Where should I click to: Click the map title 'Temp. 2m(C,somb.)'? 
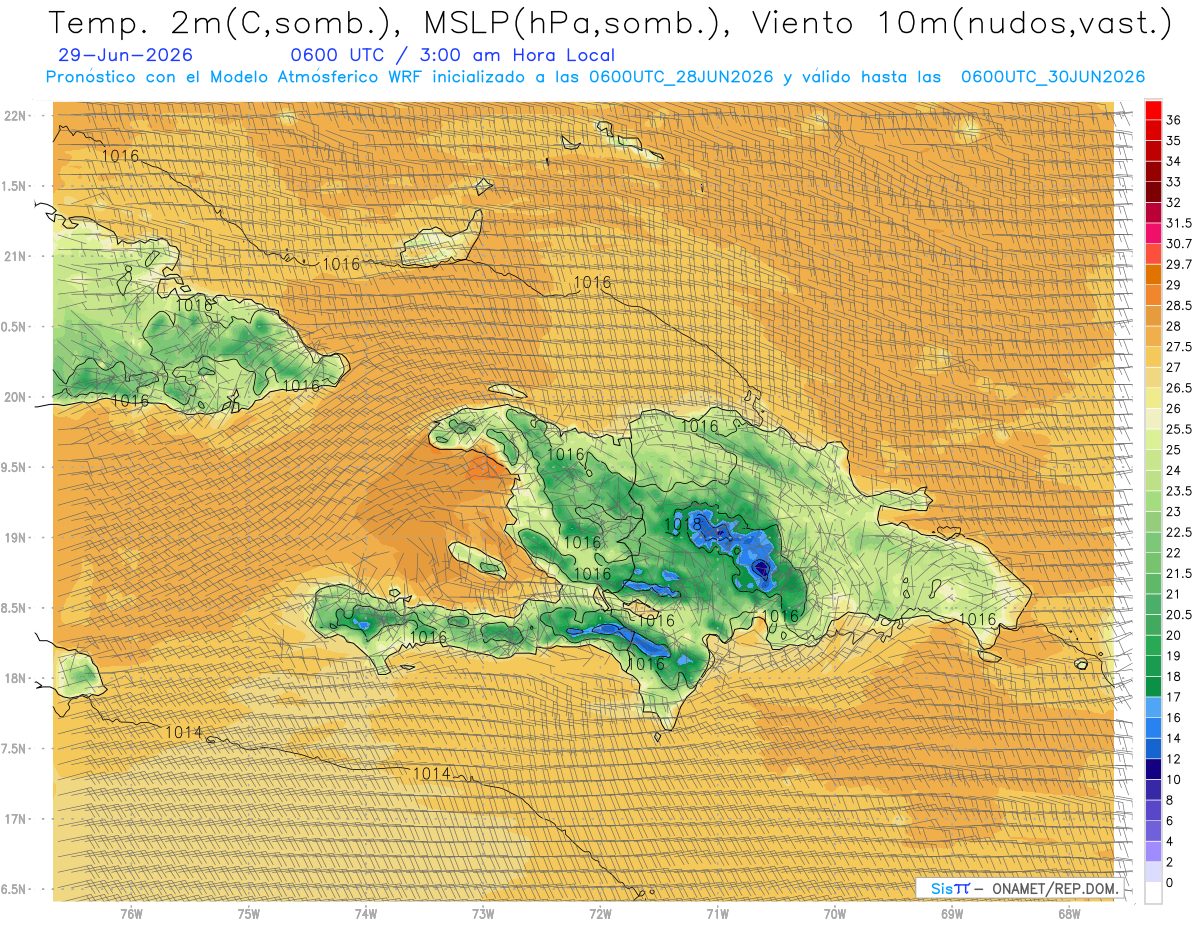click(x=220, y=22)
